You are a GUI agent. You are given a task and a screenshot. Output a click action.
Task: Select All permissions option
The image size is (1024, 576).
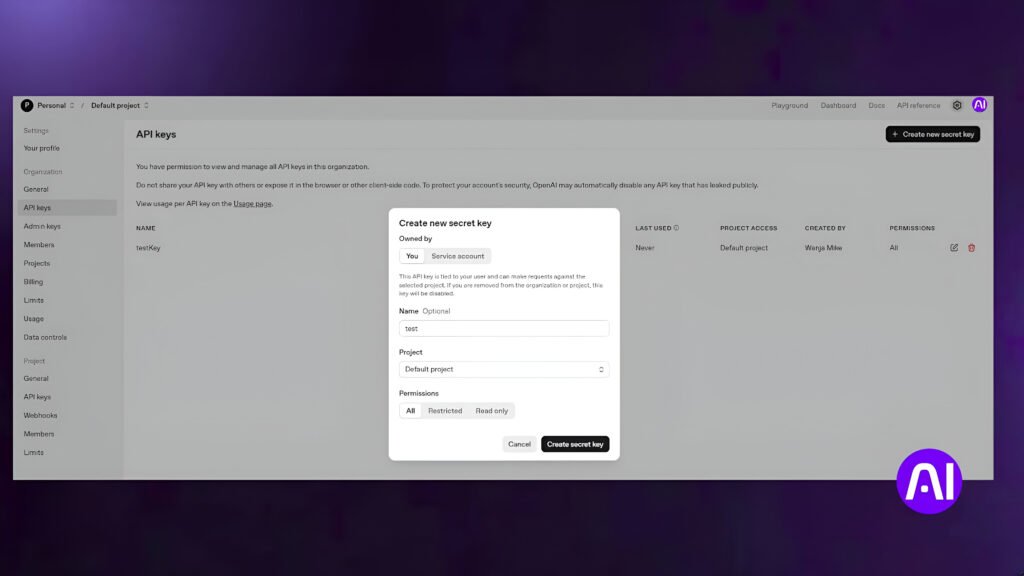[x=410, y=411]
